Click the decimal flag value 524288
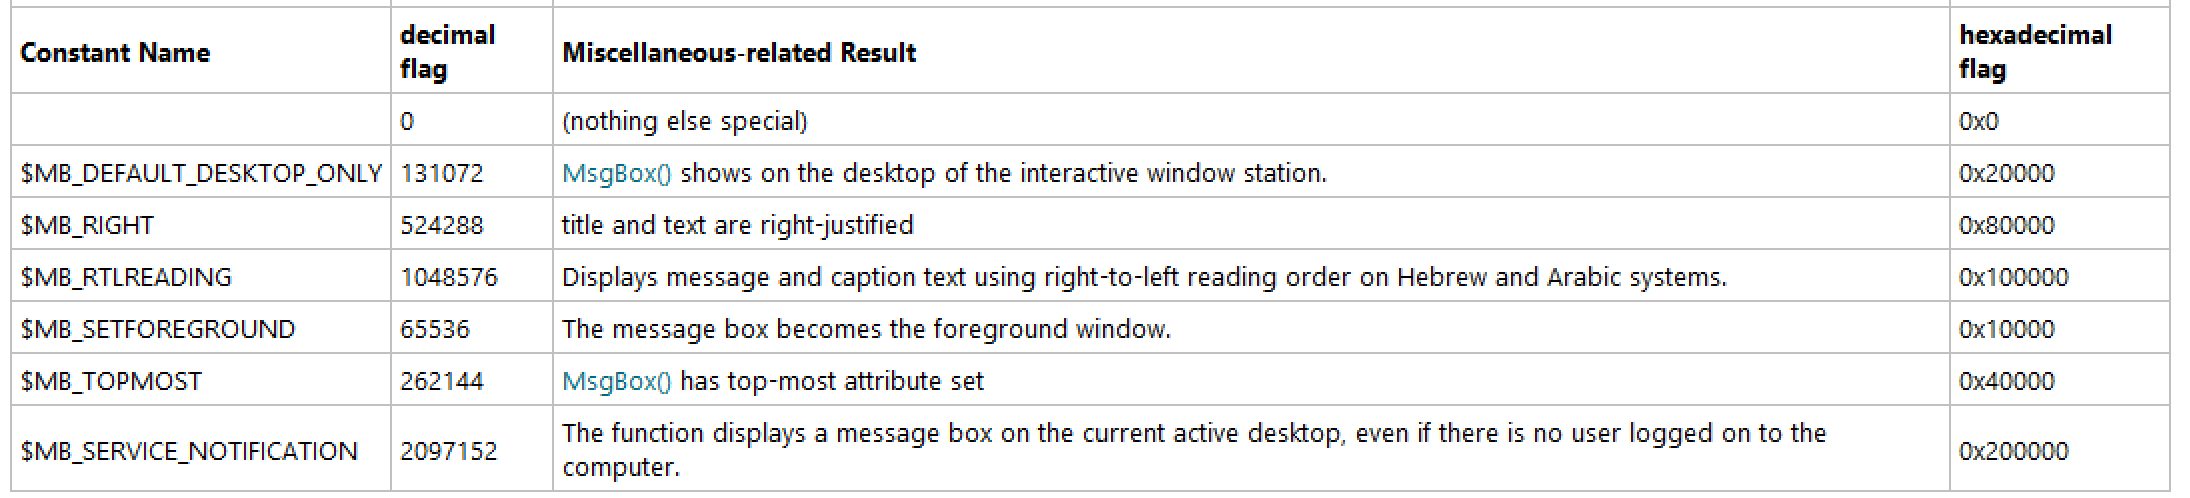 pyautogui.click(x=442, y=225)
